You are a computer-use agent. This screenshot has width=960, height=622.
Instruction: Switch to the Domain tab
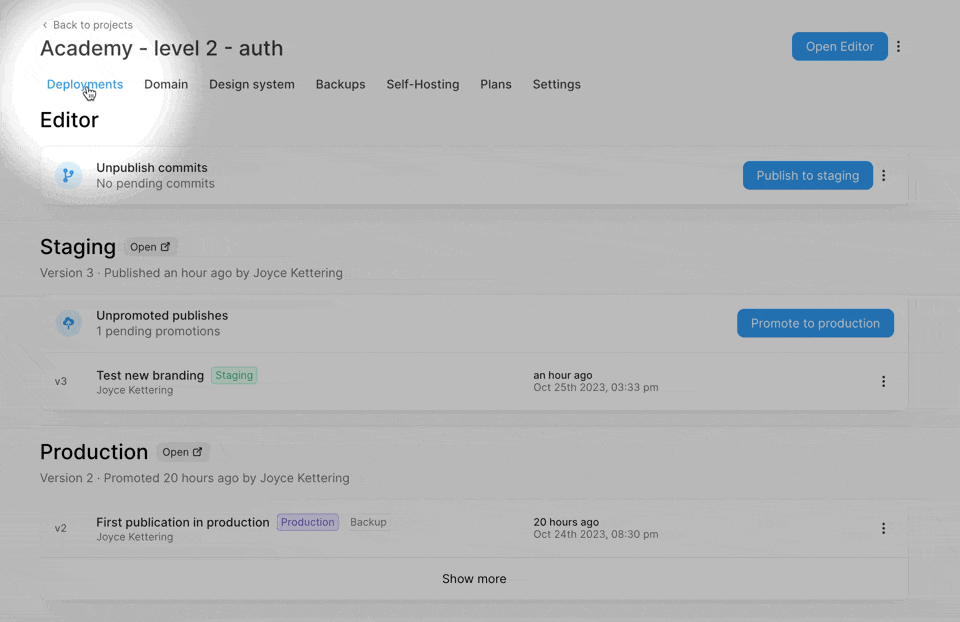(x=166, y=85)
